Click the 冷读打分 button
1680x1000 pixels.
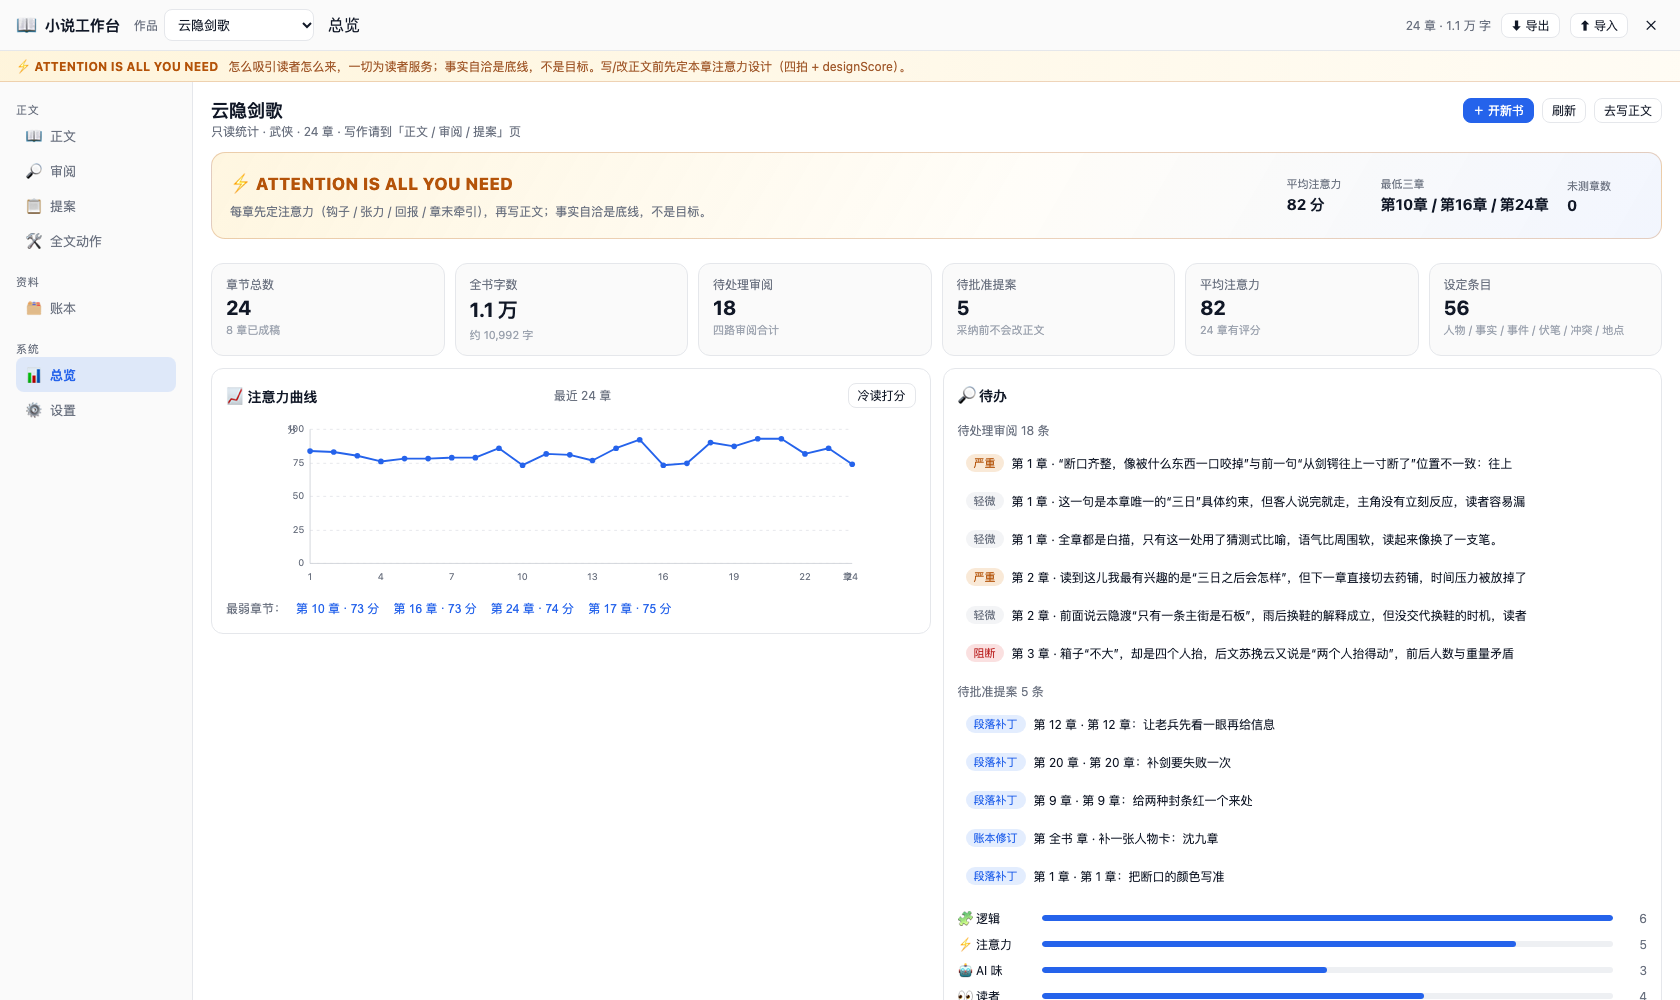881,396
